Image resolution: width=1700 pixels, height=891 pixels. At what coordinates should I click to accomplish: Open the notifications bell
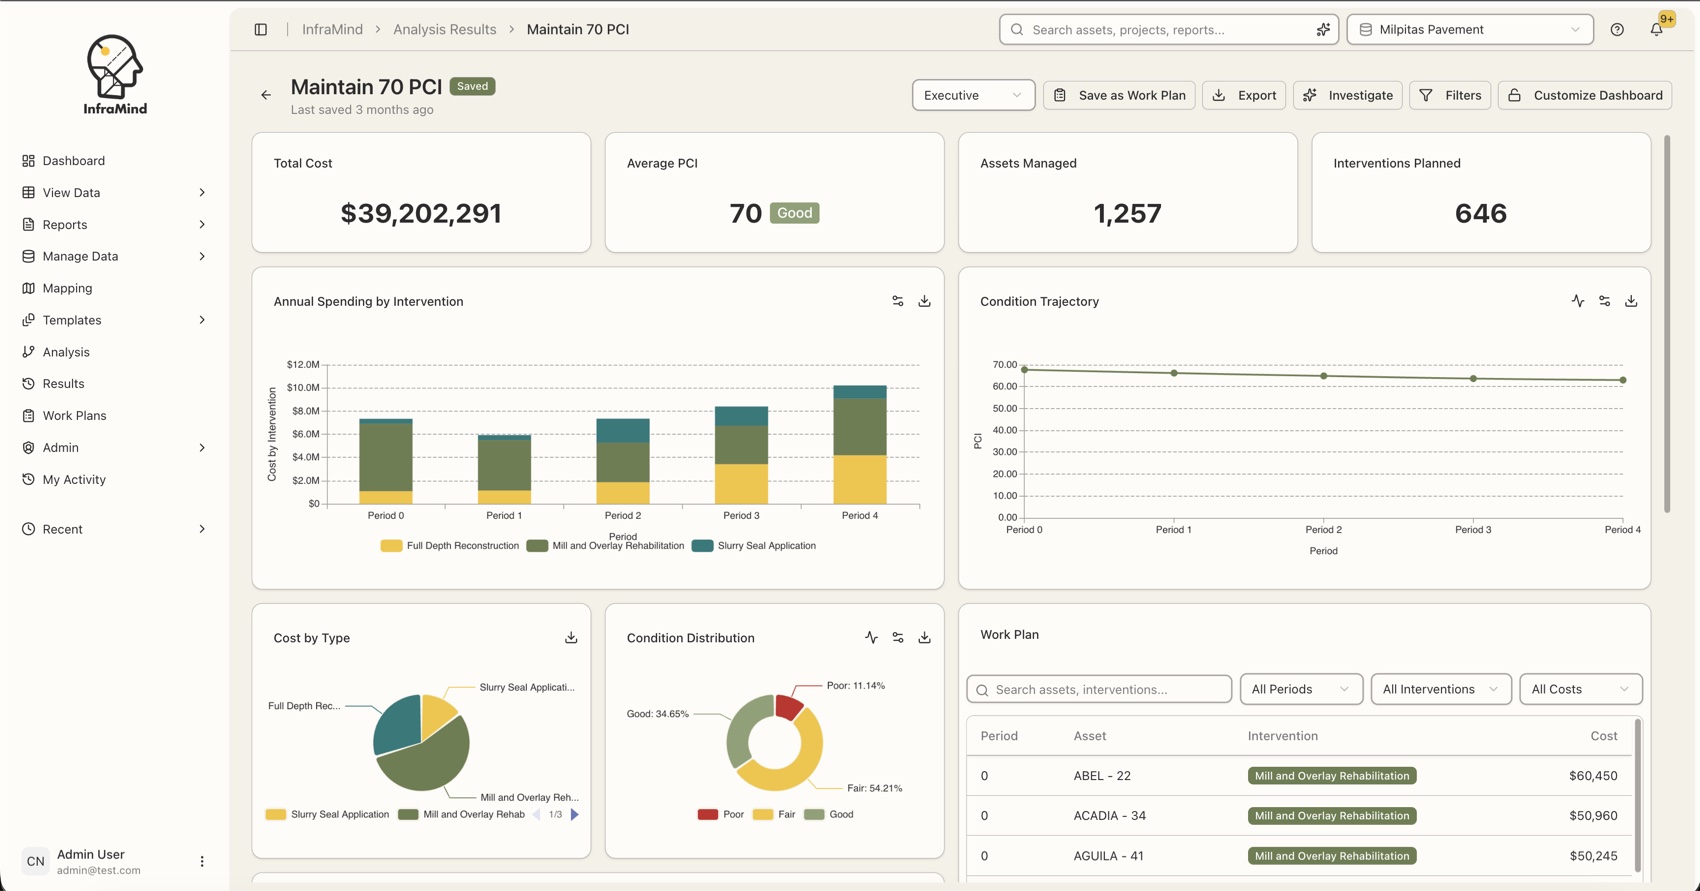tap(1657, 30)
